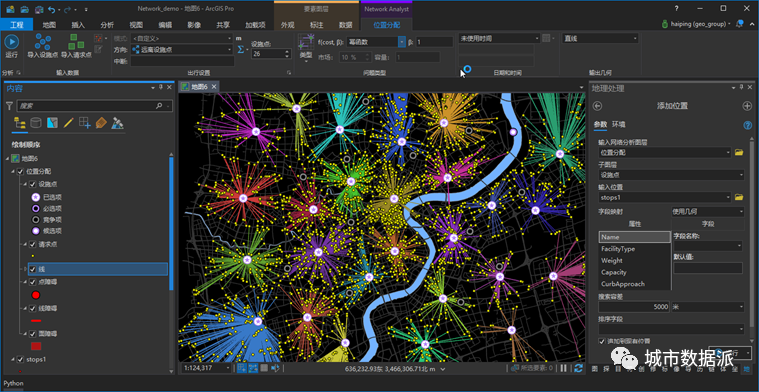759x392 pixels.
Task: Select List by Labeling tag icon
Action: pyautogui.click(x=101, y=122)
